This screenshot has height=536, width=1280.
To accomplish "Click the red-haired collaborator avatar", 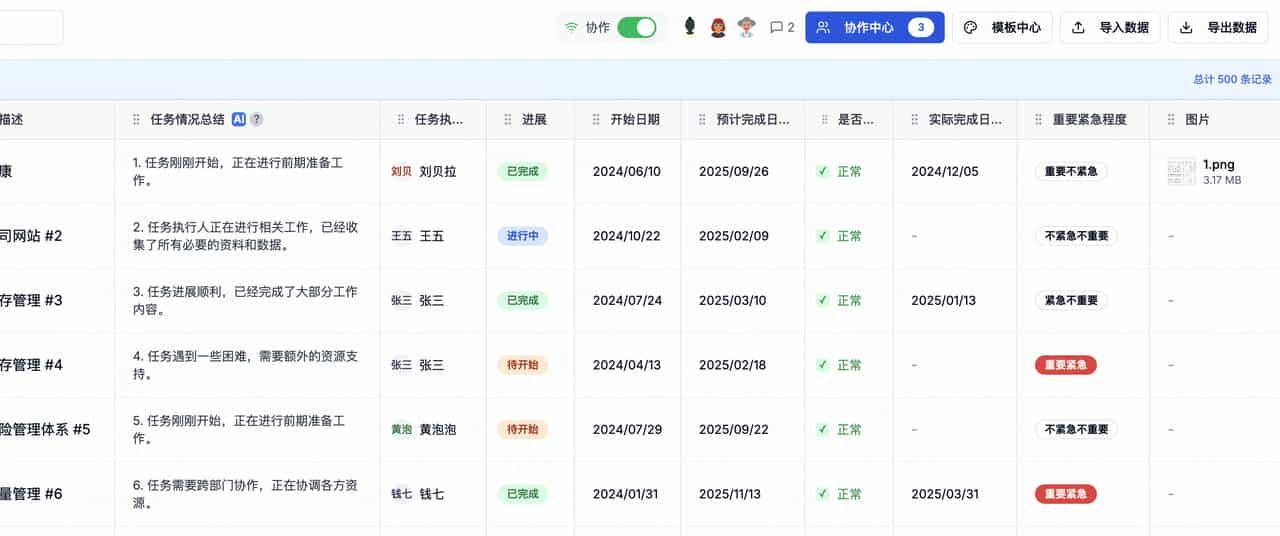I will [x=718, y=27].
